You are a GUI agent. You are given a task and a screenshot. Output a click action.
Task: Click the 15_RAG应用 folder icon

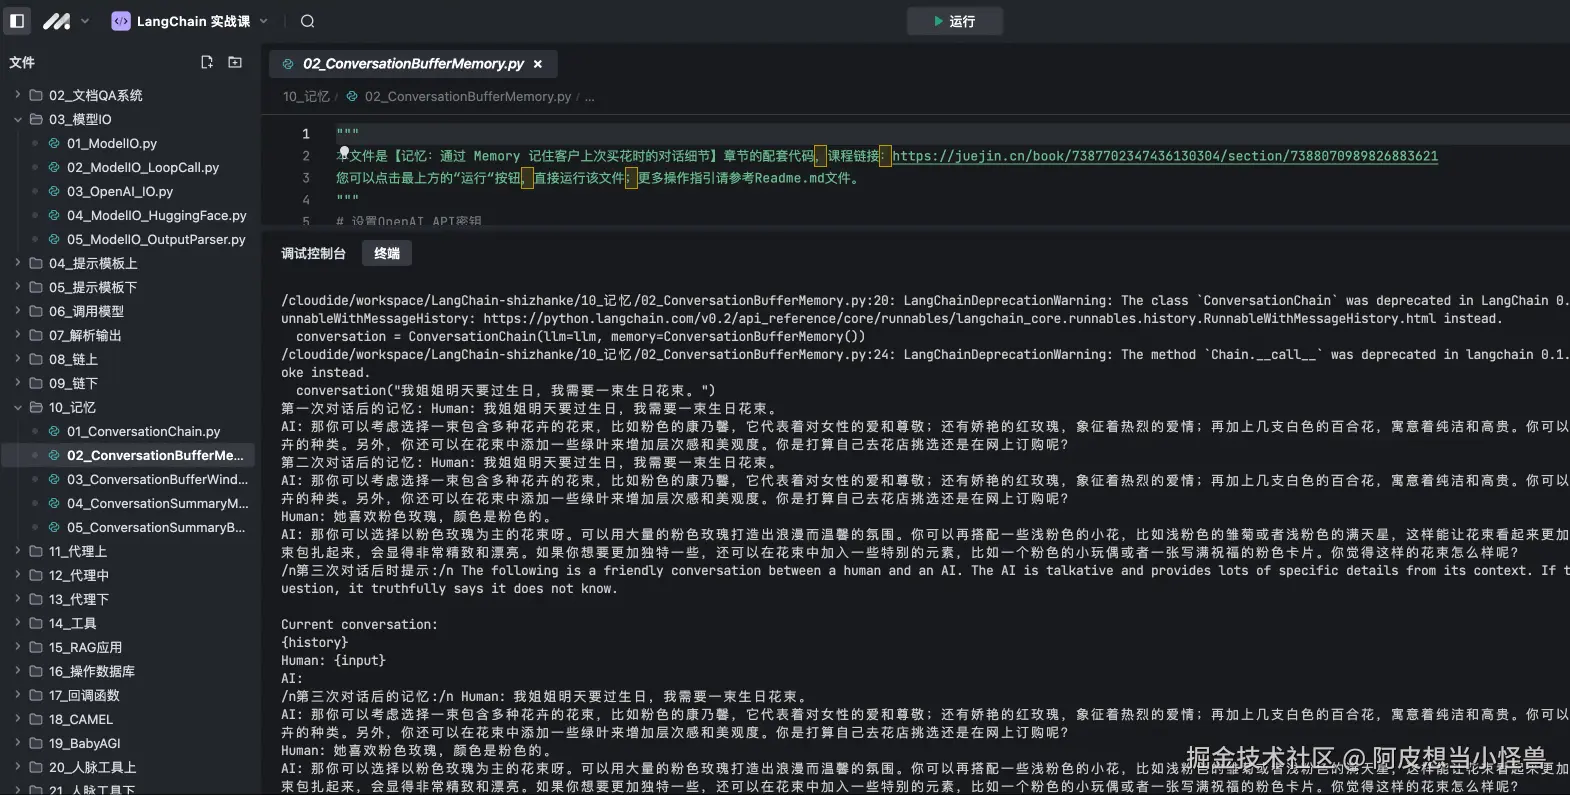point(36,647)
